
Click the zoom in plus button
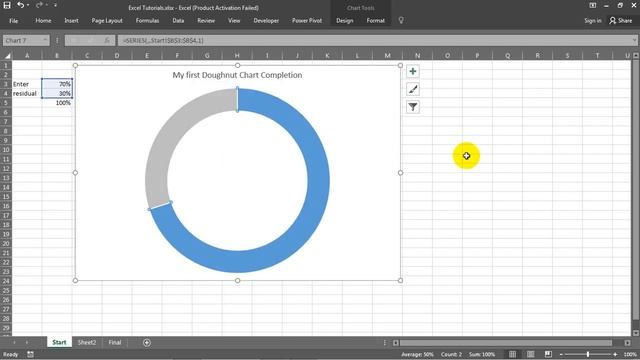tap(615, 354)
